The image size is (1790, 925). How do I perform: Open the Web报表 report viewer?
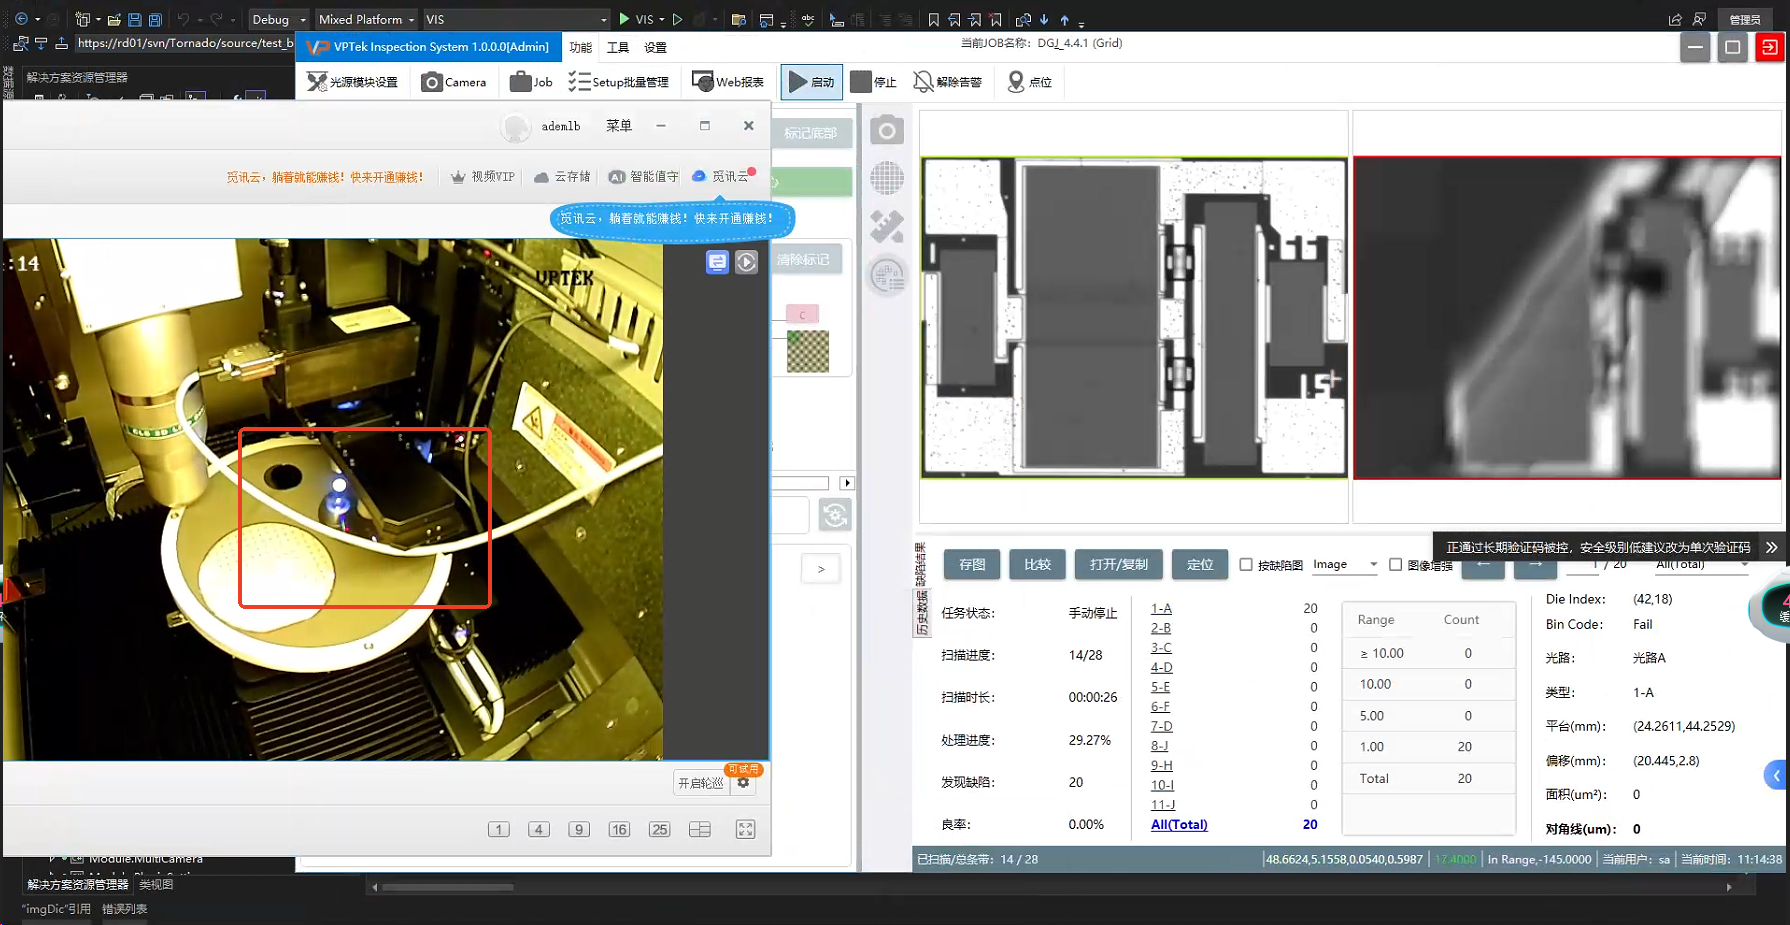tap(728, 82)
